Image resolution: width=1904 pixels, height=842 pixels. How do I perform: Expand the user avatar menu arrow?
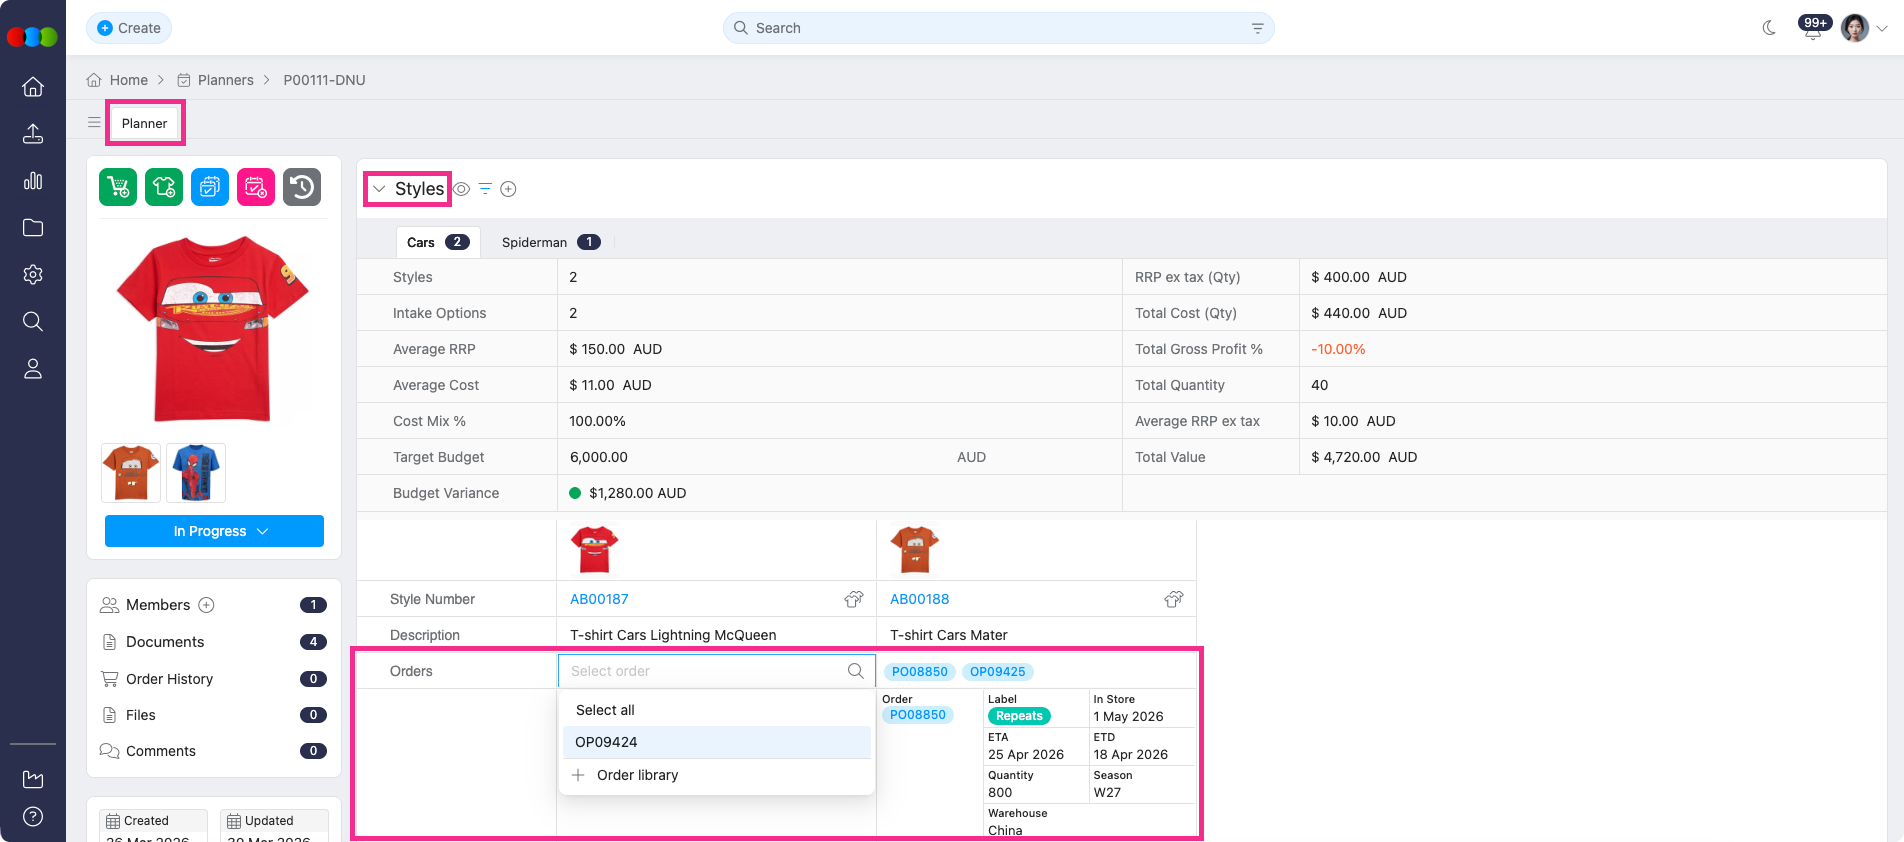tap(1882, 28)
